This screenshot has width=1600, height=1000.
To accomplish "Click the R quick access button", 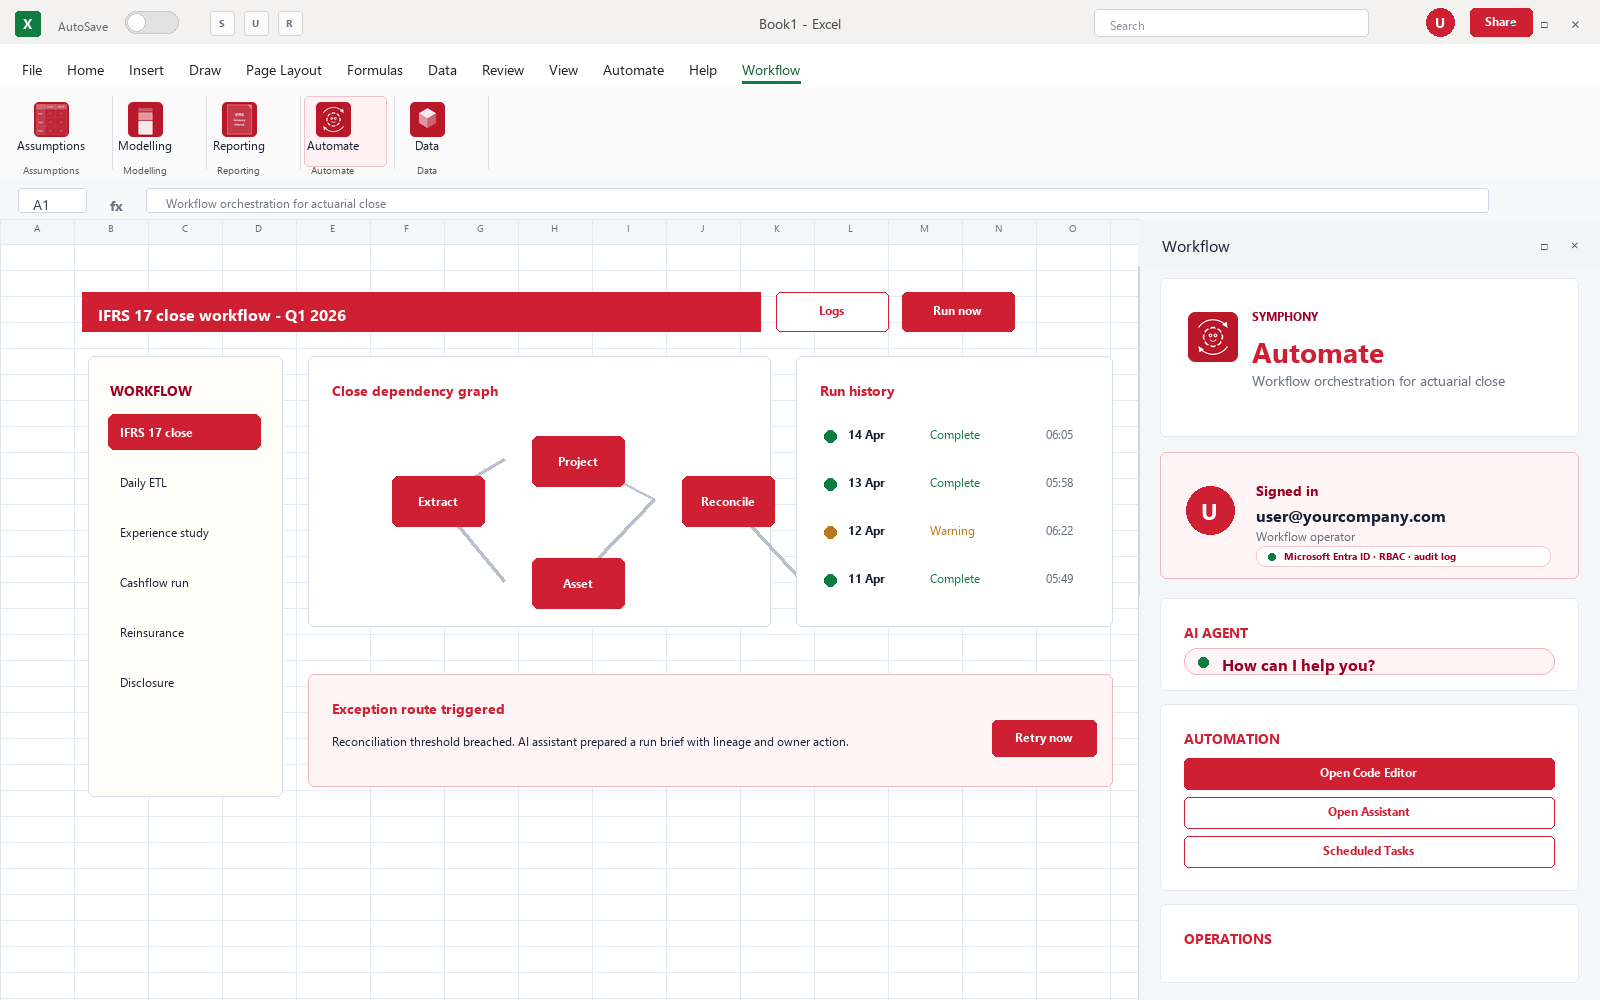I will click(290, 23).
